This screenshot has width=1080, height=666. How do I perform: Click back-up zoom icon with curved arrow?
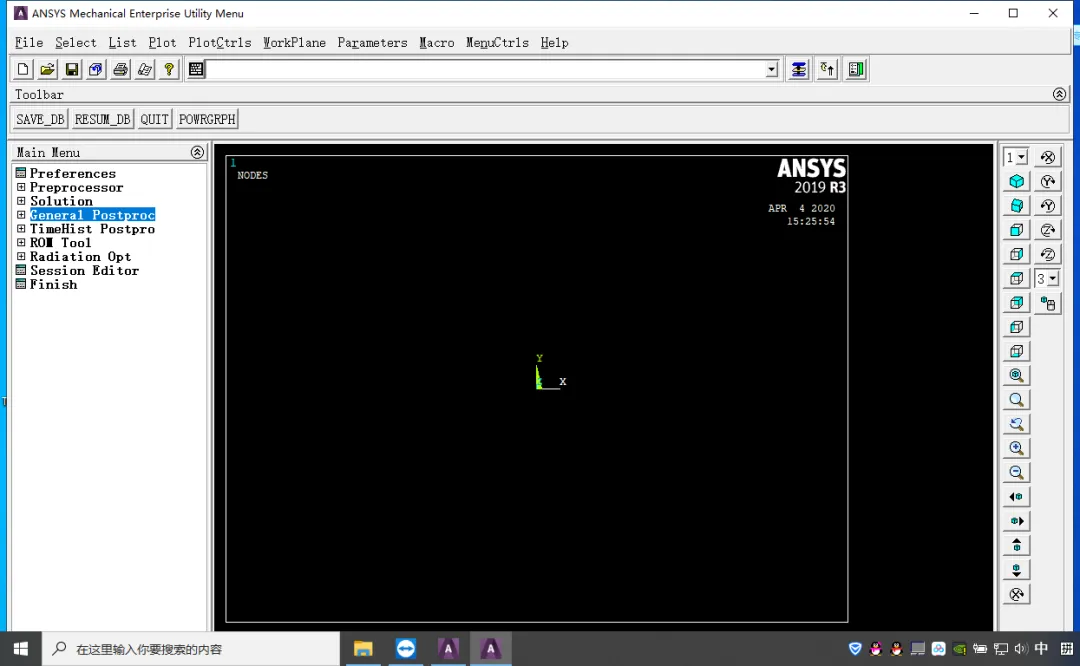tap(1017, 424)
